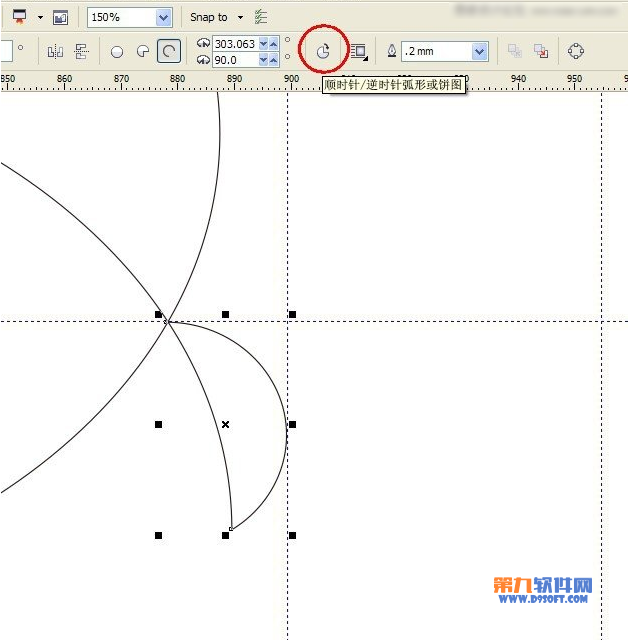Select the Pie shape type
Viewport: 629px width, 640px height.
pos(143,51)
